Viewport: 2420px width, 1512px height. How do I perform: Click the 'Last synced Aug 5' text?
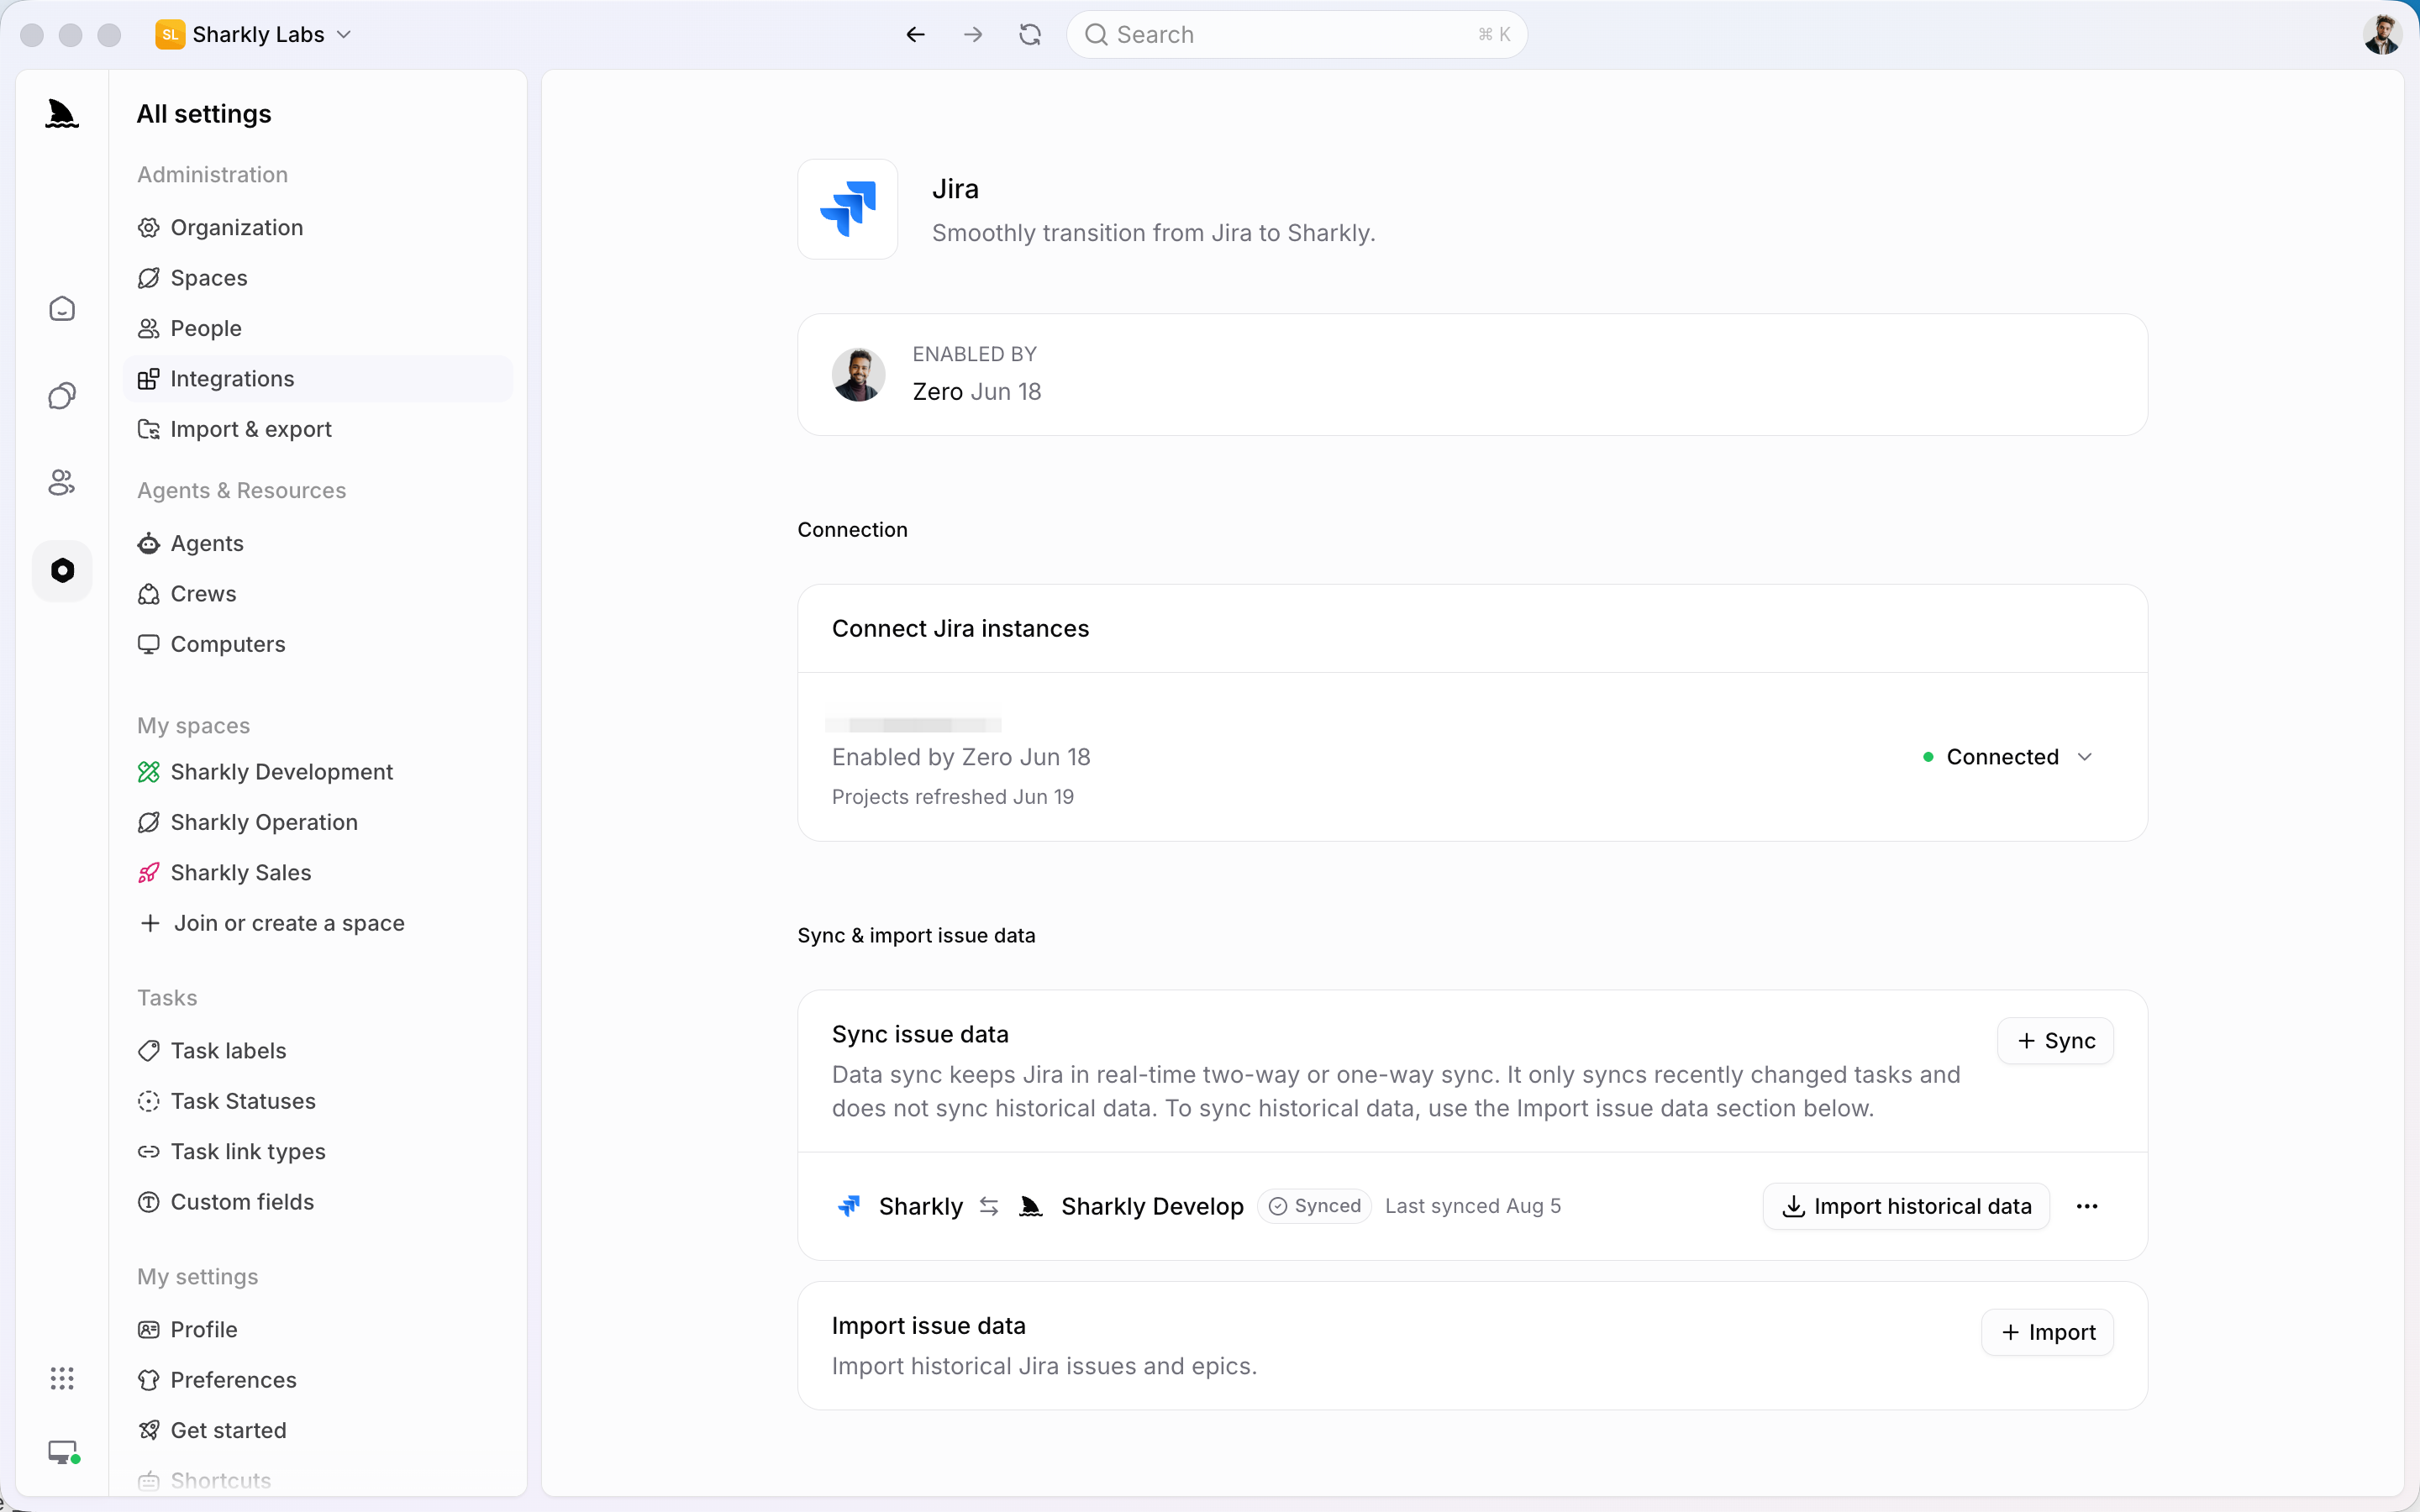(x=1473, y=1206)
